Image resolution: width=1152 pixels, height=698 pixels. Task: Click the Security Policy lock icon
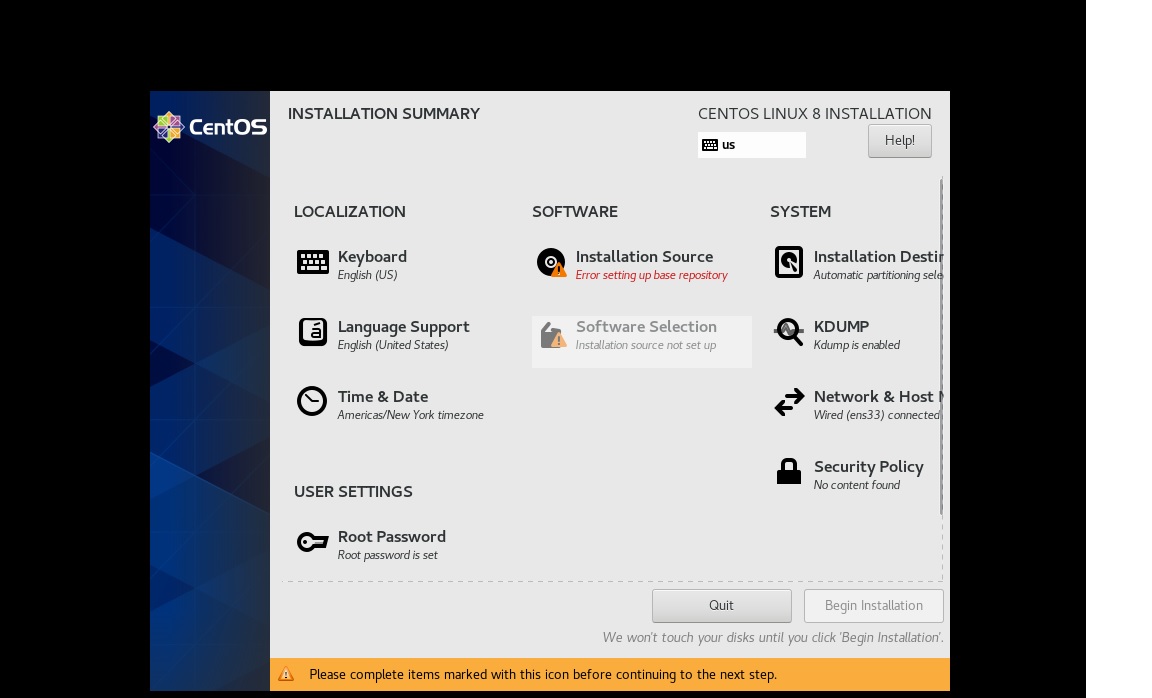point(788,471)
